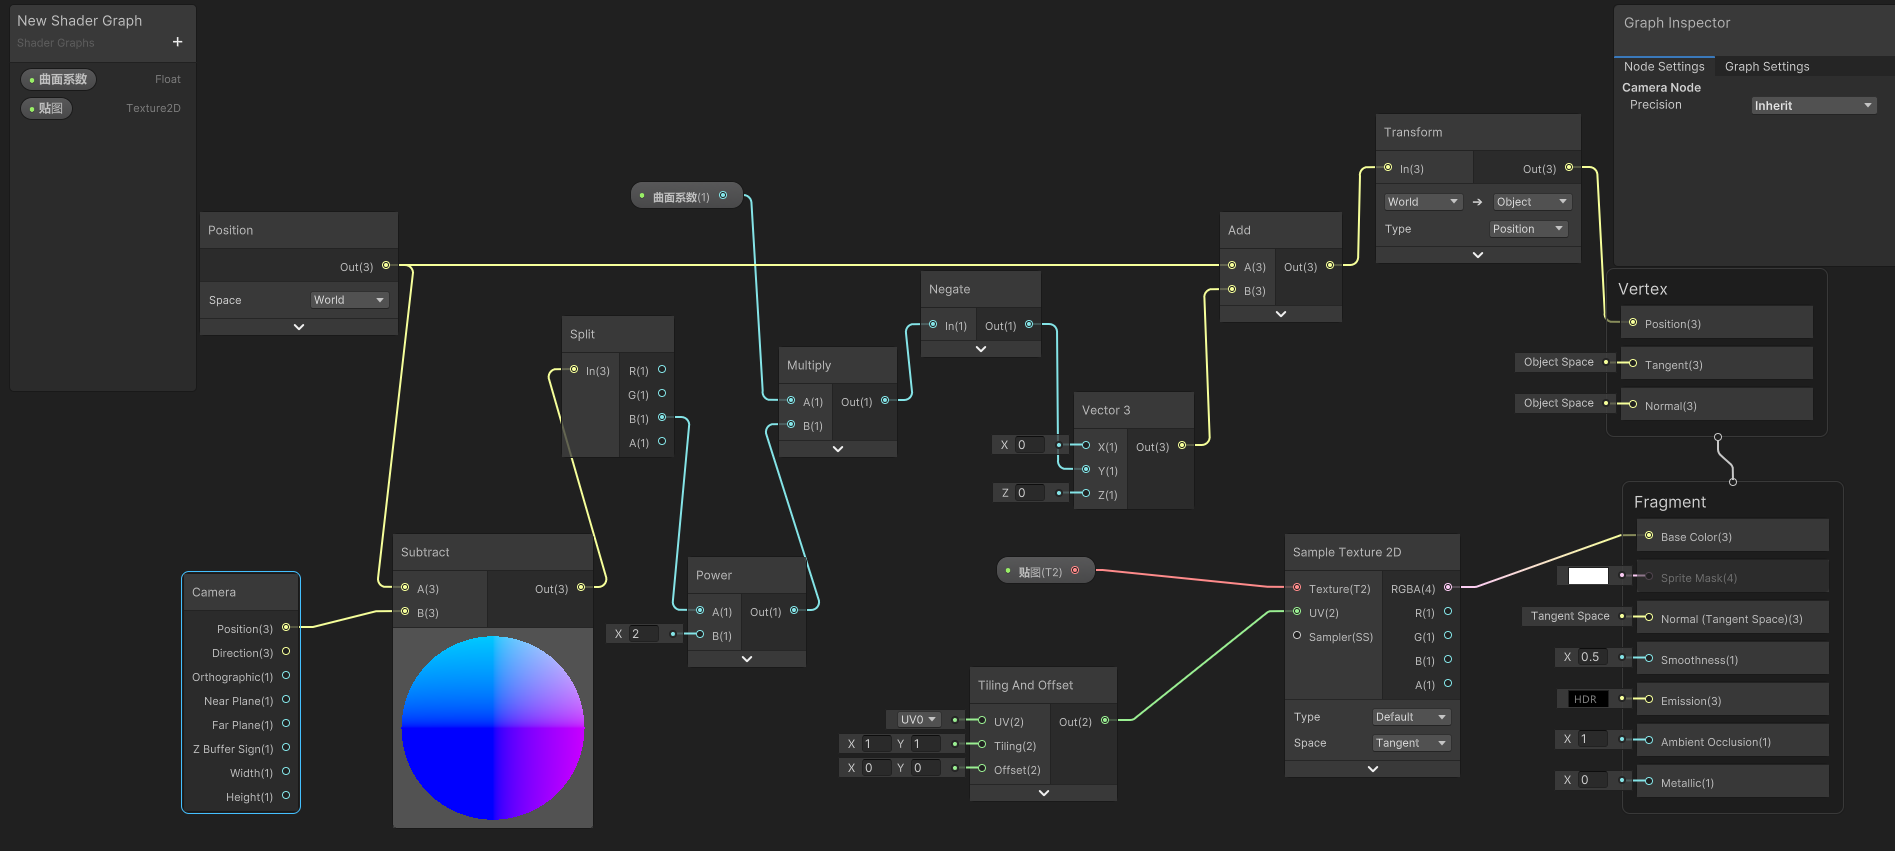Image resolution: width=1895 pixels, height=851 pixels.
Task: Click Fragment Smoothness(1) input port
Action: pyautogui.click(x=1649, y=659)
